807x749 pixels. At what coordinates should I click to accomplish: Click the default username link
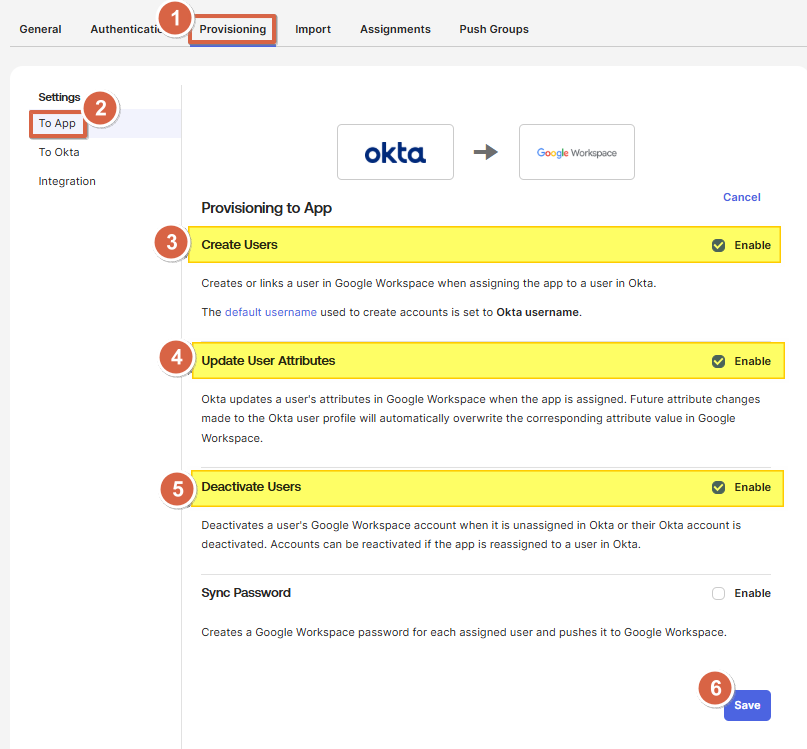[270, 312]
